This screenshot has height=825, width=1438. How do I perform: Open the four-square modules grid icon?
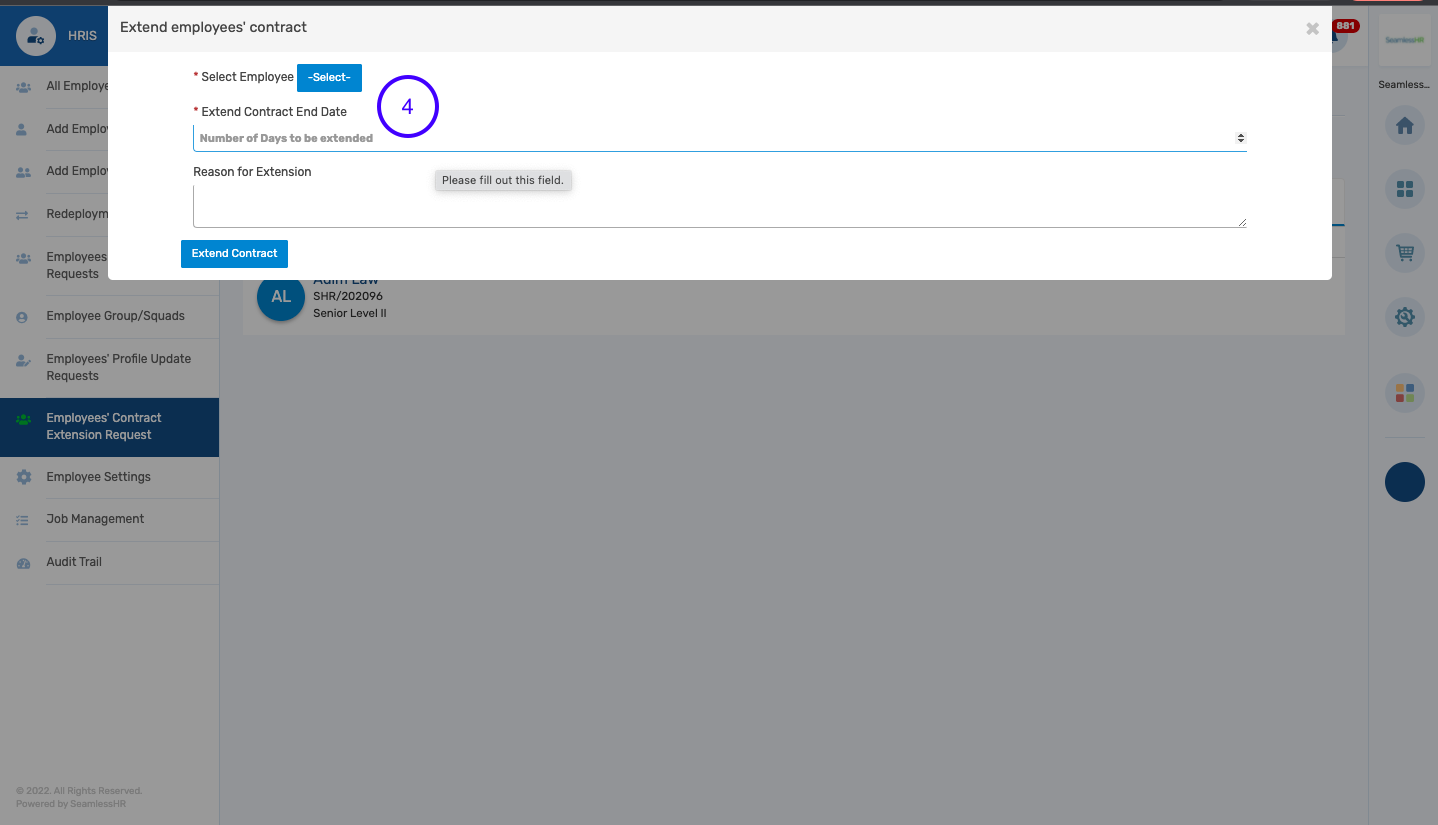click(1404, 189)
